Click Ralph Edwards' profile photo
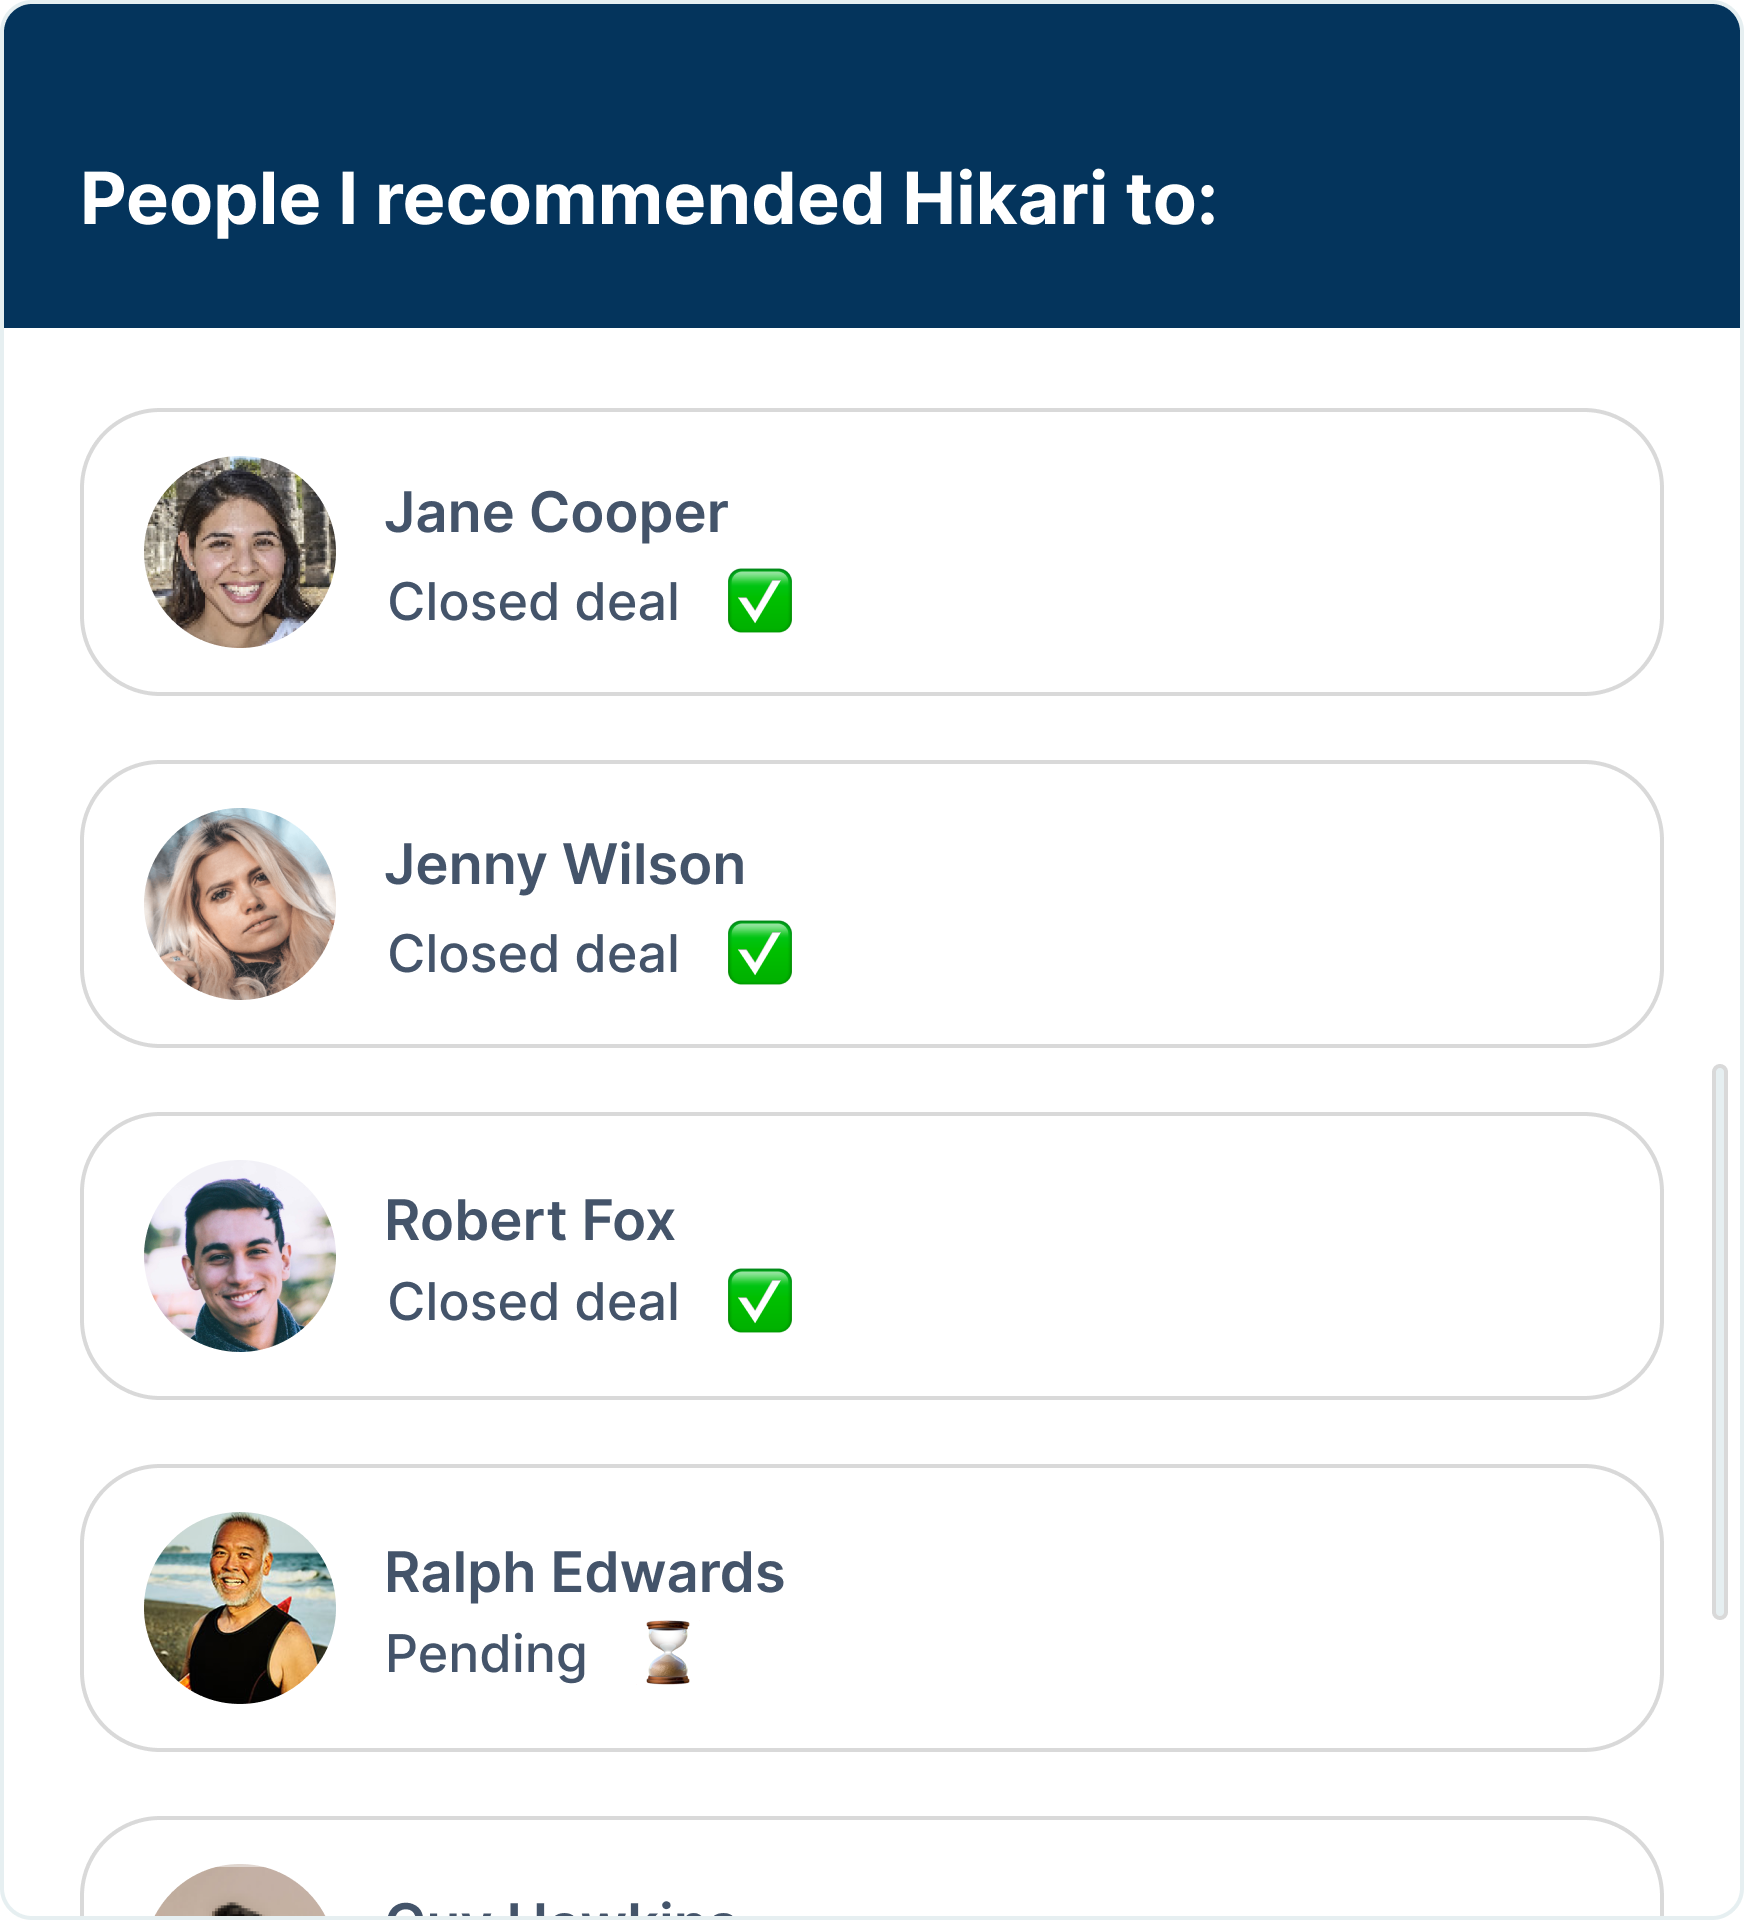 tap(240, 1608)
